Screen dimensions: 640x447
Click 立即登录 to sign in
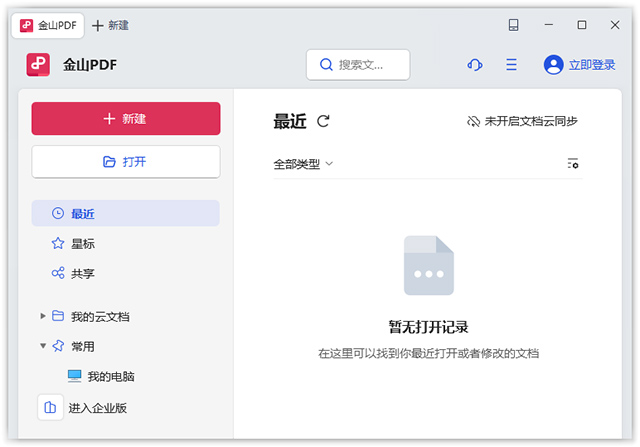coord(592,64)
